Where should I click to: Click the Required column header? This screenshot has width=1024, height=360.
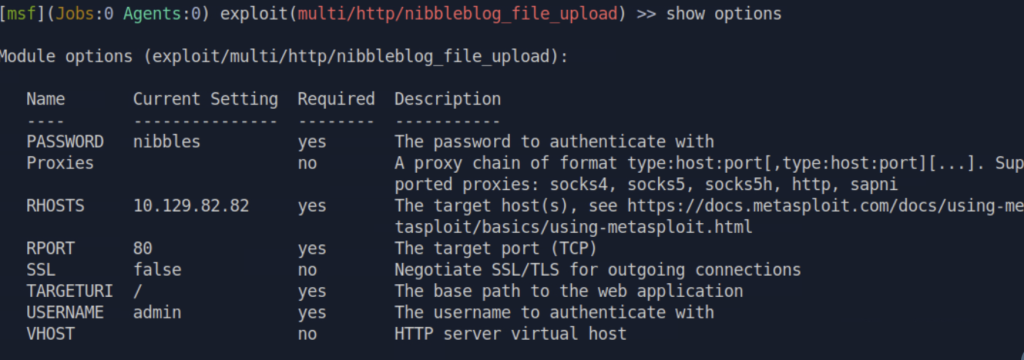click(x=336, y=99)
